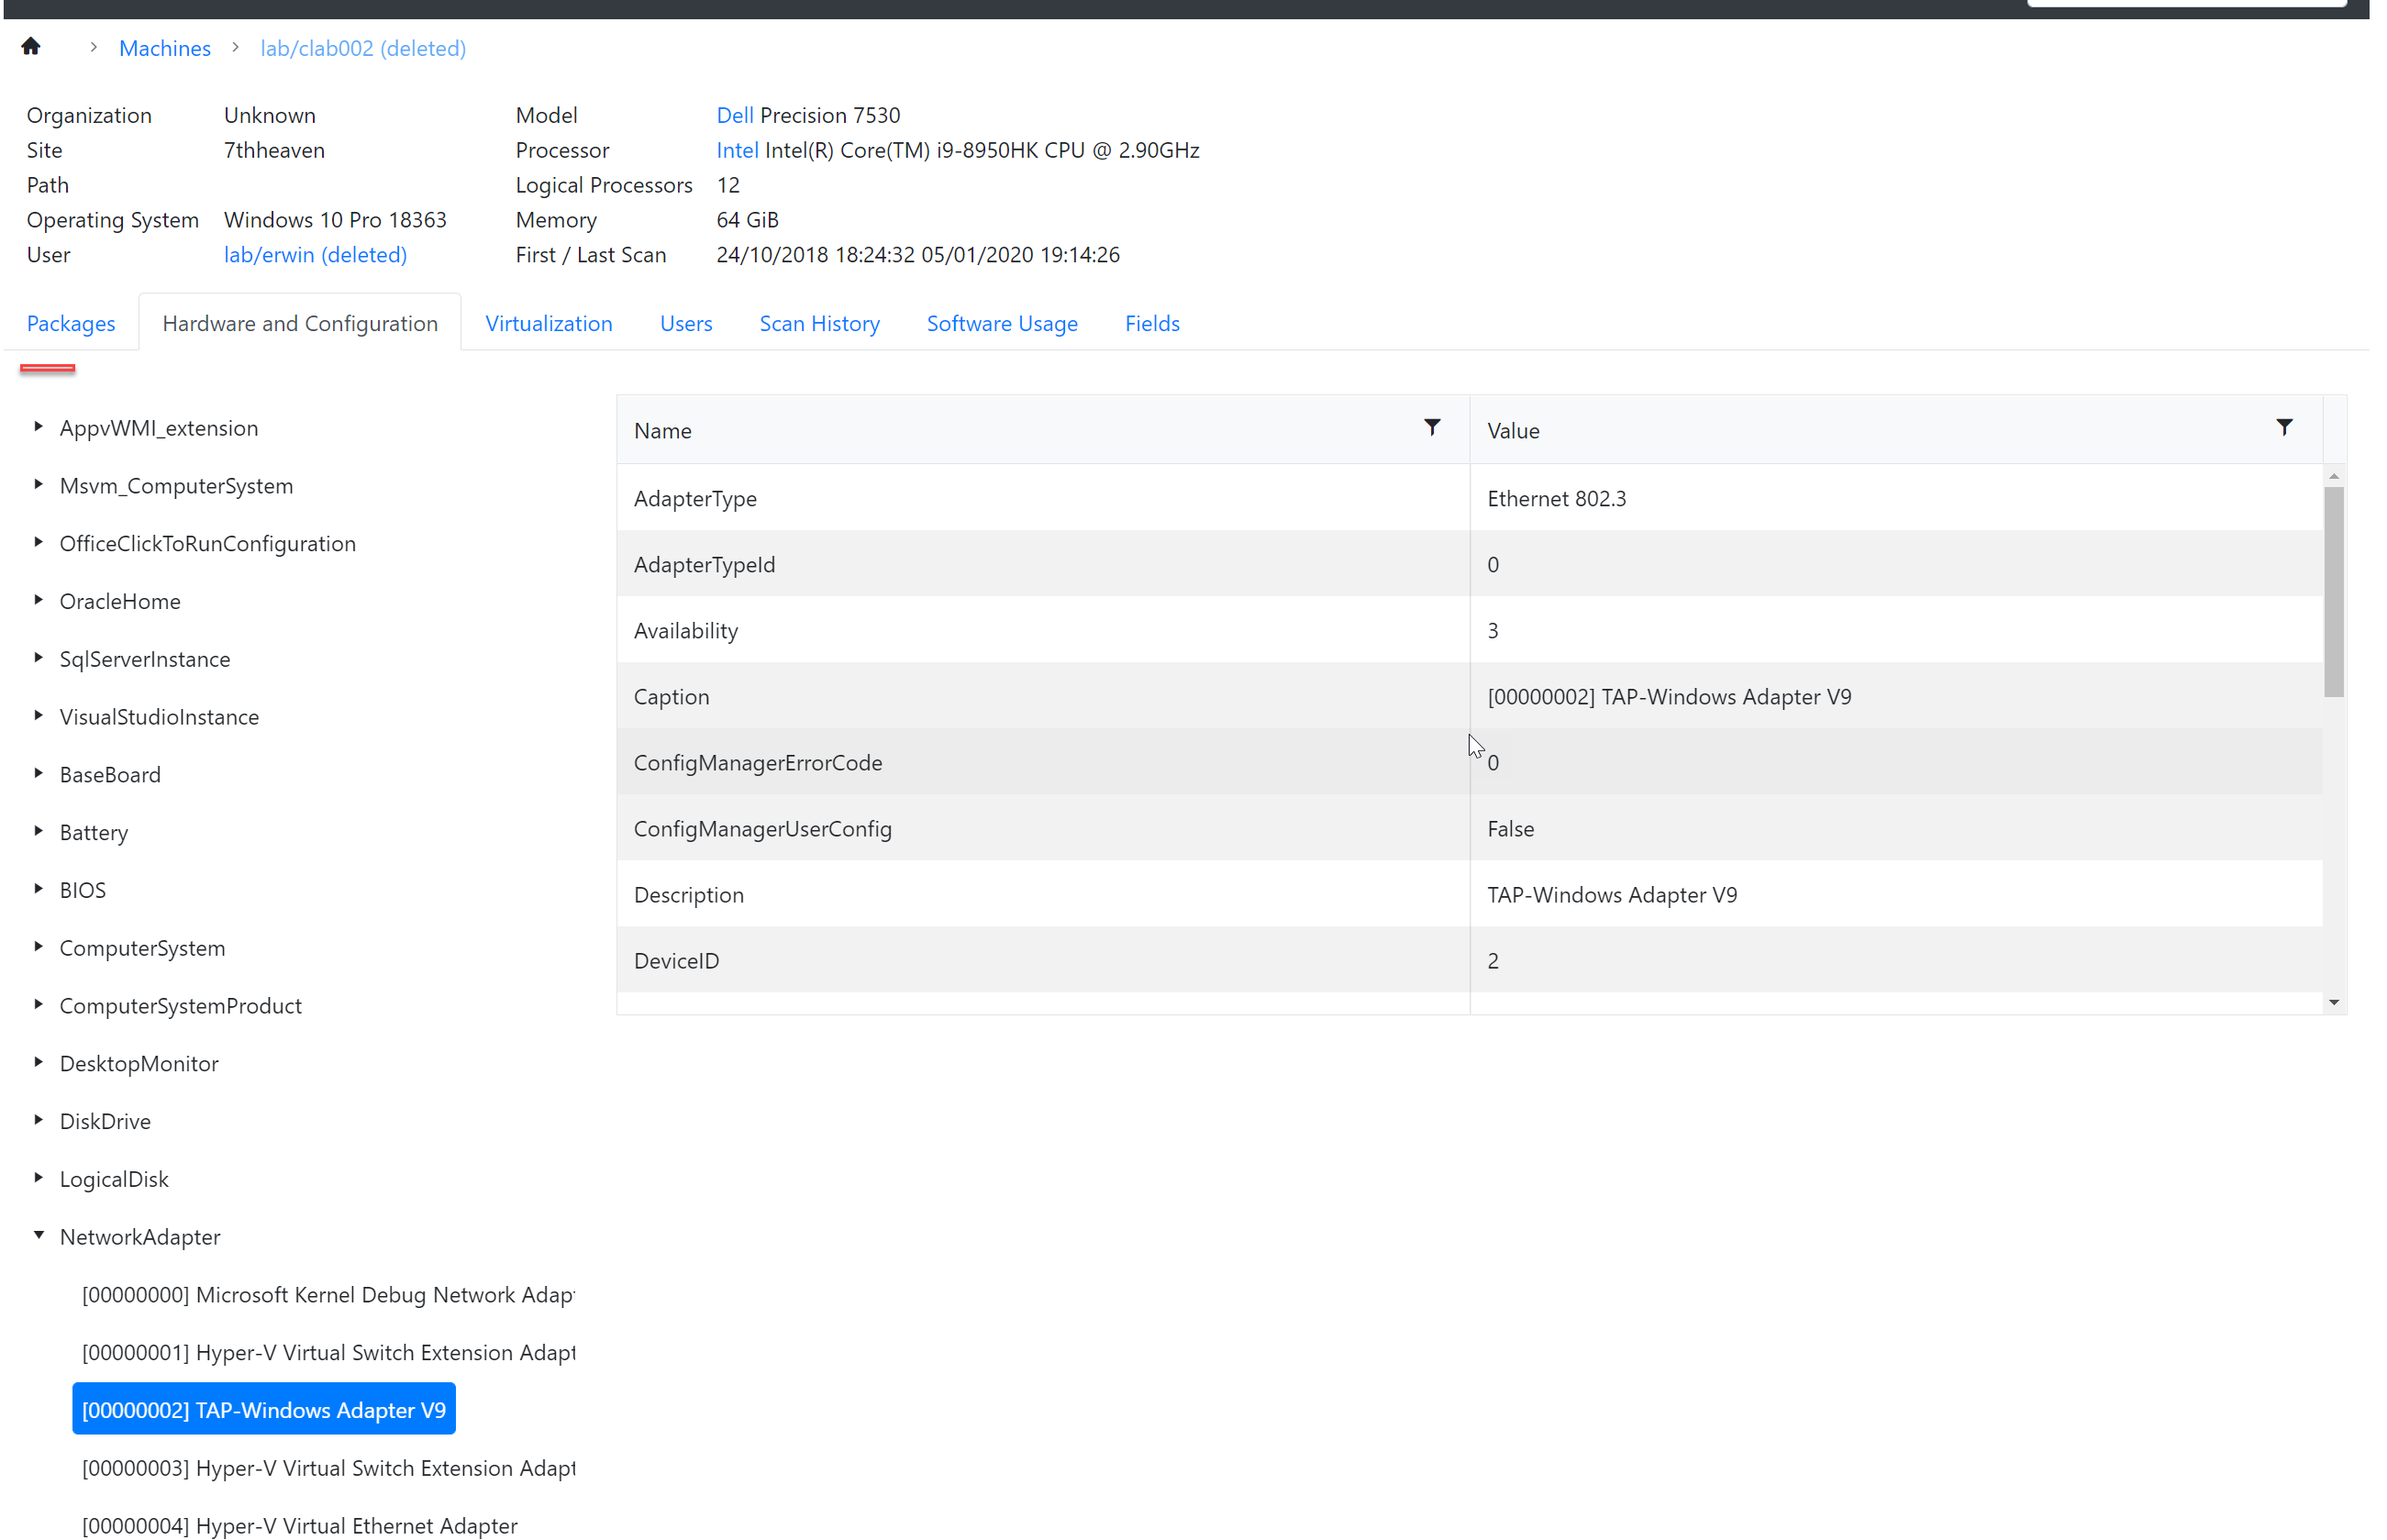Image resolution: width=2387 pixels, height=1540 pixels.
Task: Select the AdapterType row name cell
Action: pos(1043,498)
